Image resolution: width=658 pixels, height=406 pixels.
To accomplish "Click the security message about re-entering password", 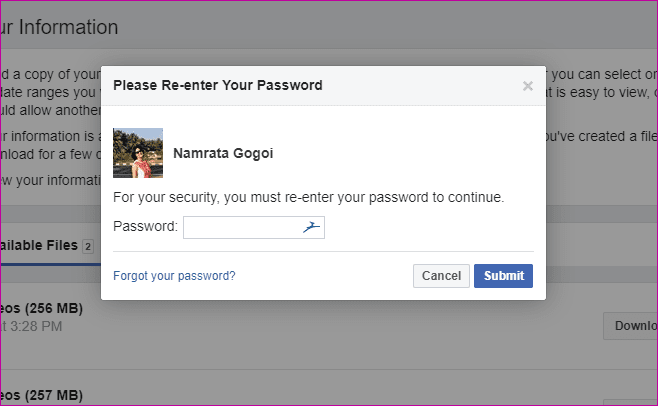I will 308,197.
